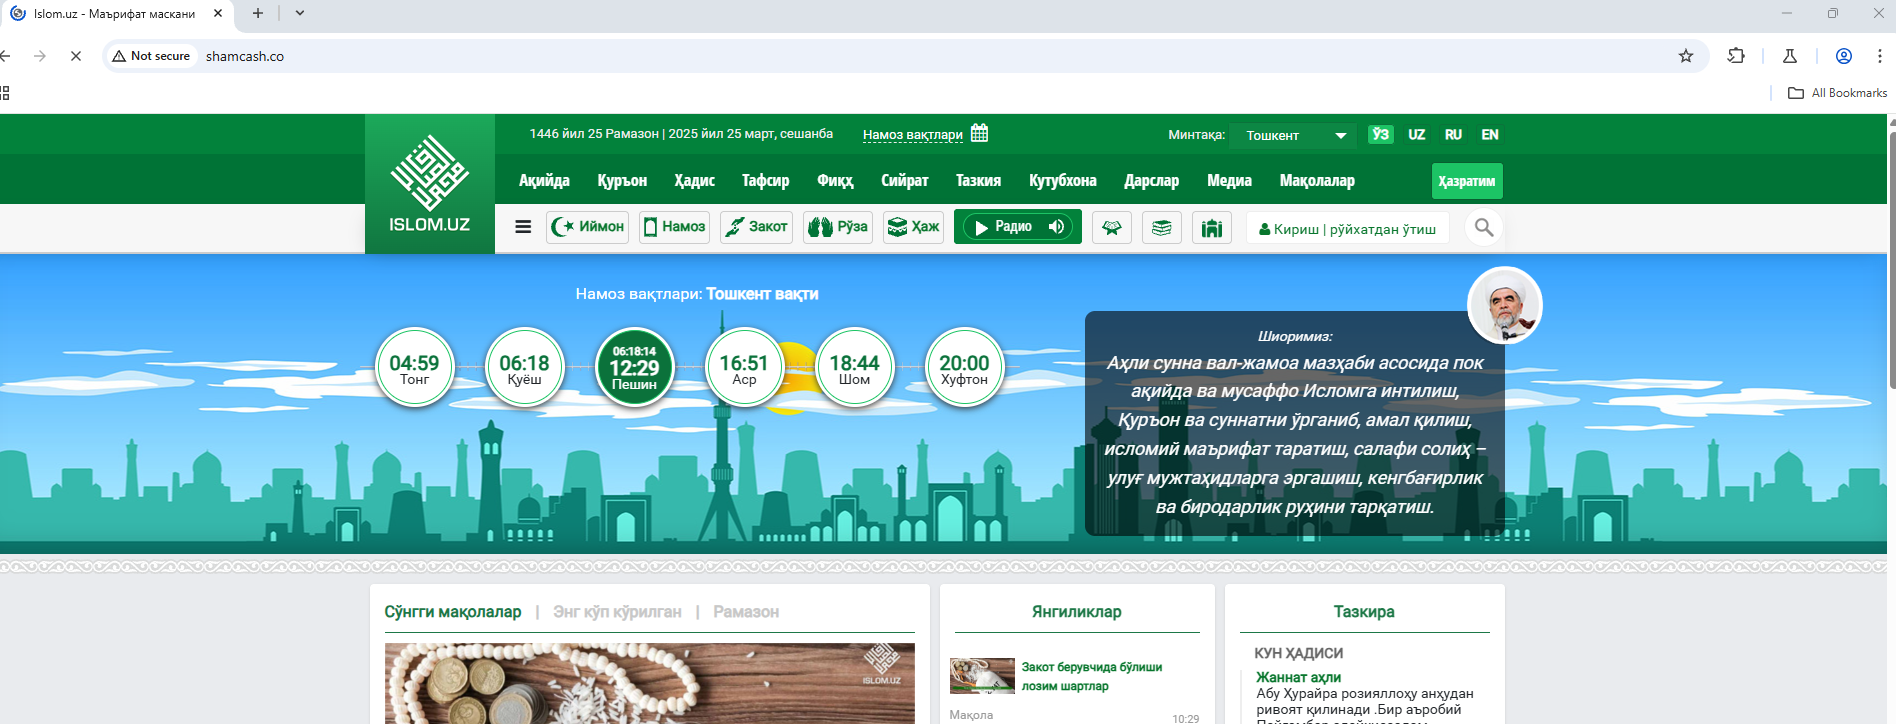Open All Bookmarks folder
Viewport: 1896px width, 724px height.
1837,93
